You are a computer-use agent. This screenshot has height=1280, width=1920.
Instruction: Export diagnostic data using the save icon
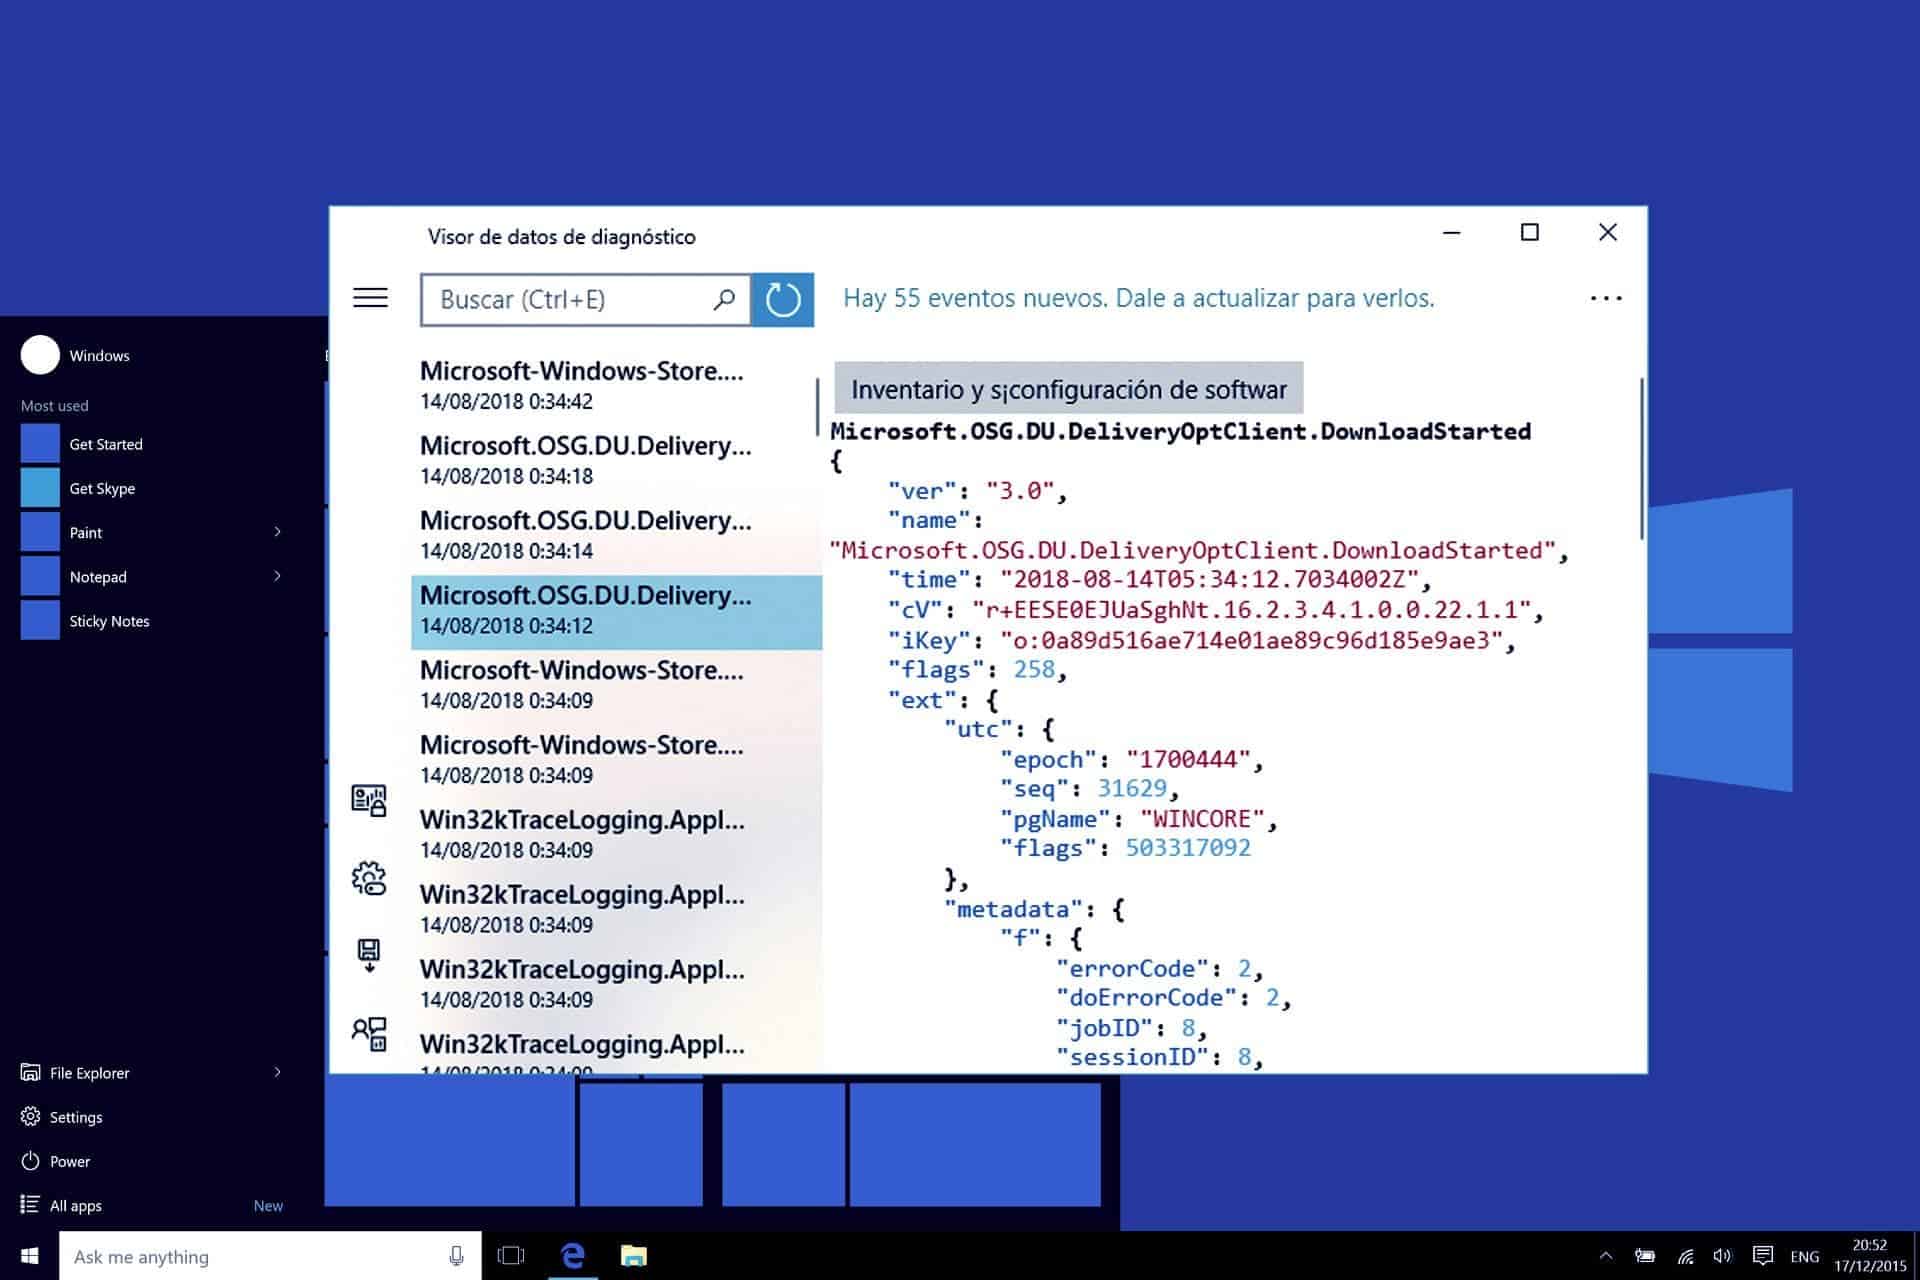pos(370,955)
